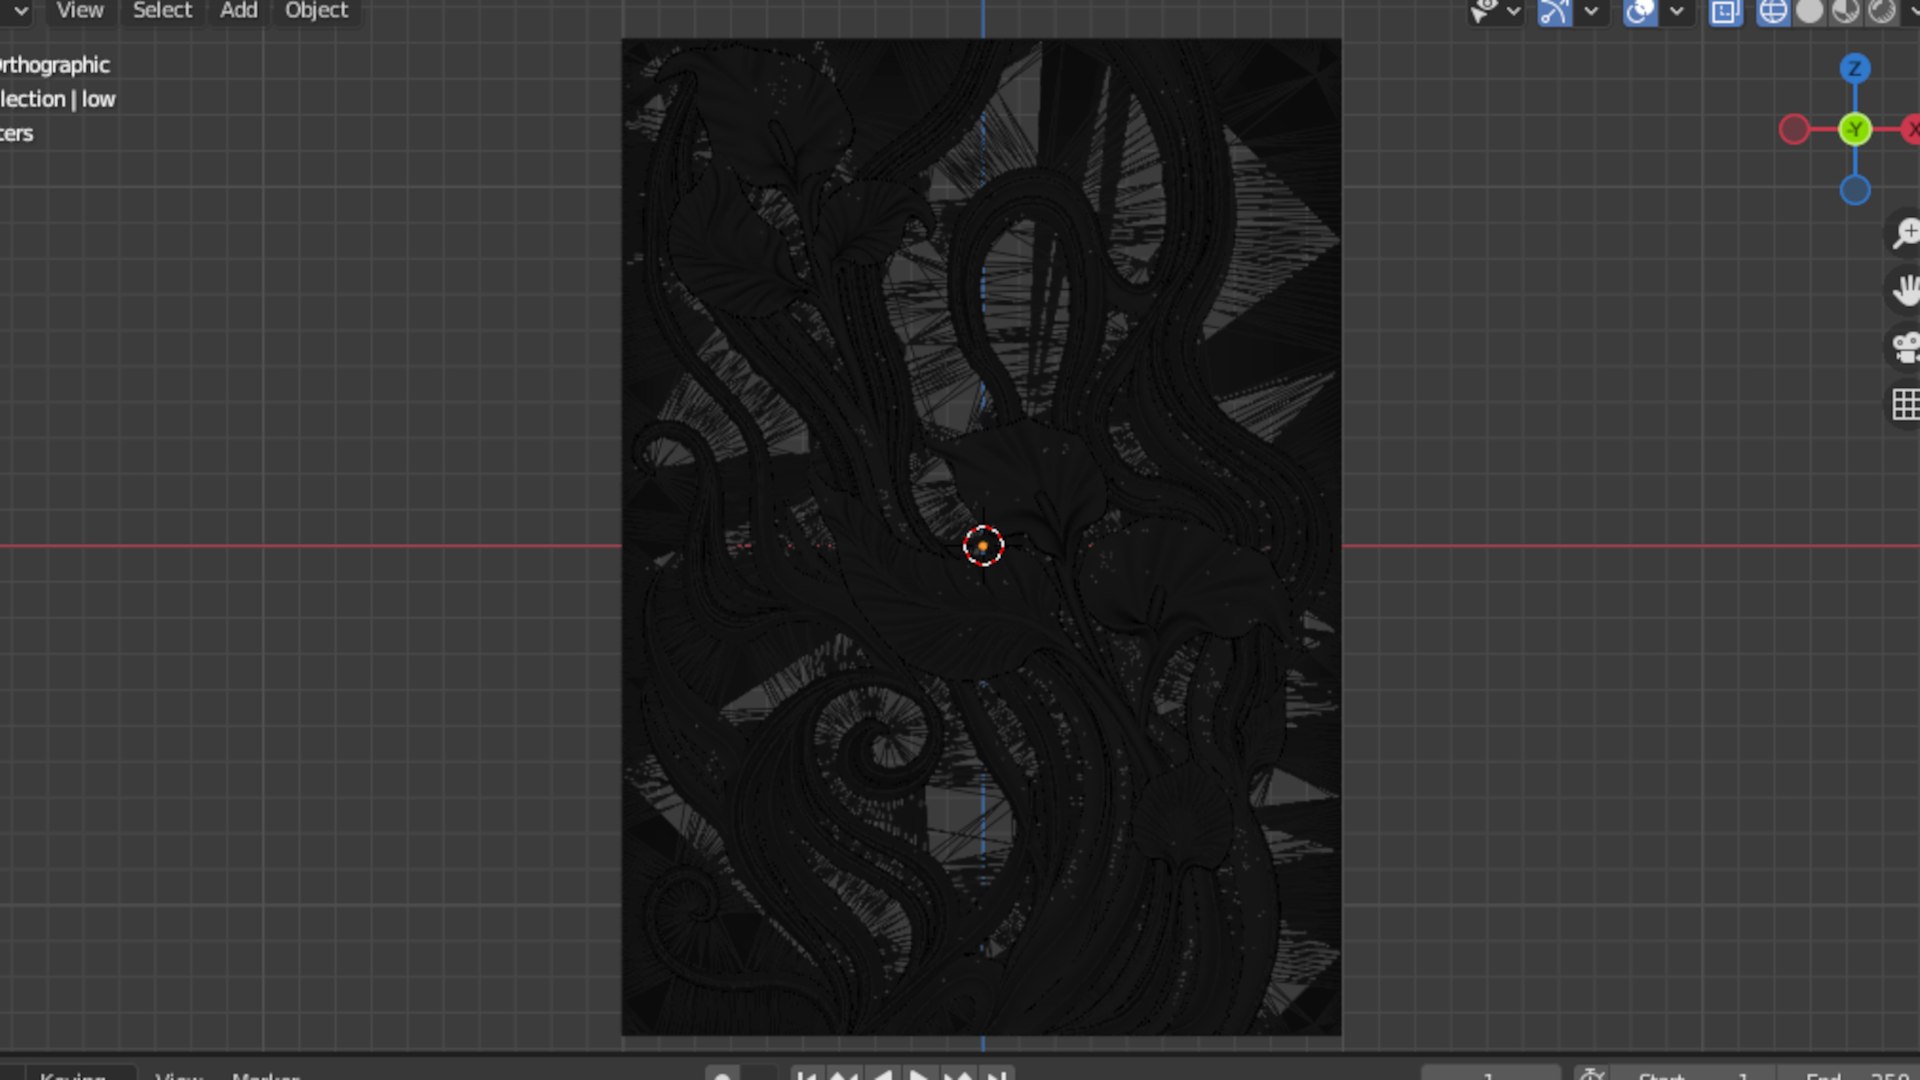Open the Select menu
The width and height of the screenshot is (1920, 1080).
click(x=162, y=11)
